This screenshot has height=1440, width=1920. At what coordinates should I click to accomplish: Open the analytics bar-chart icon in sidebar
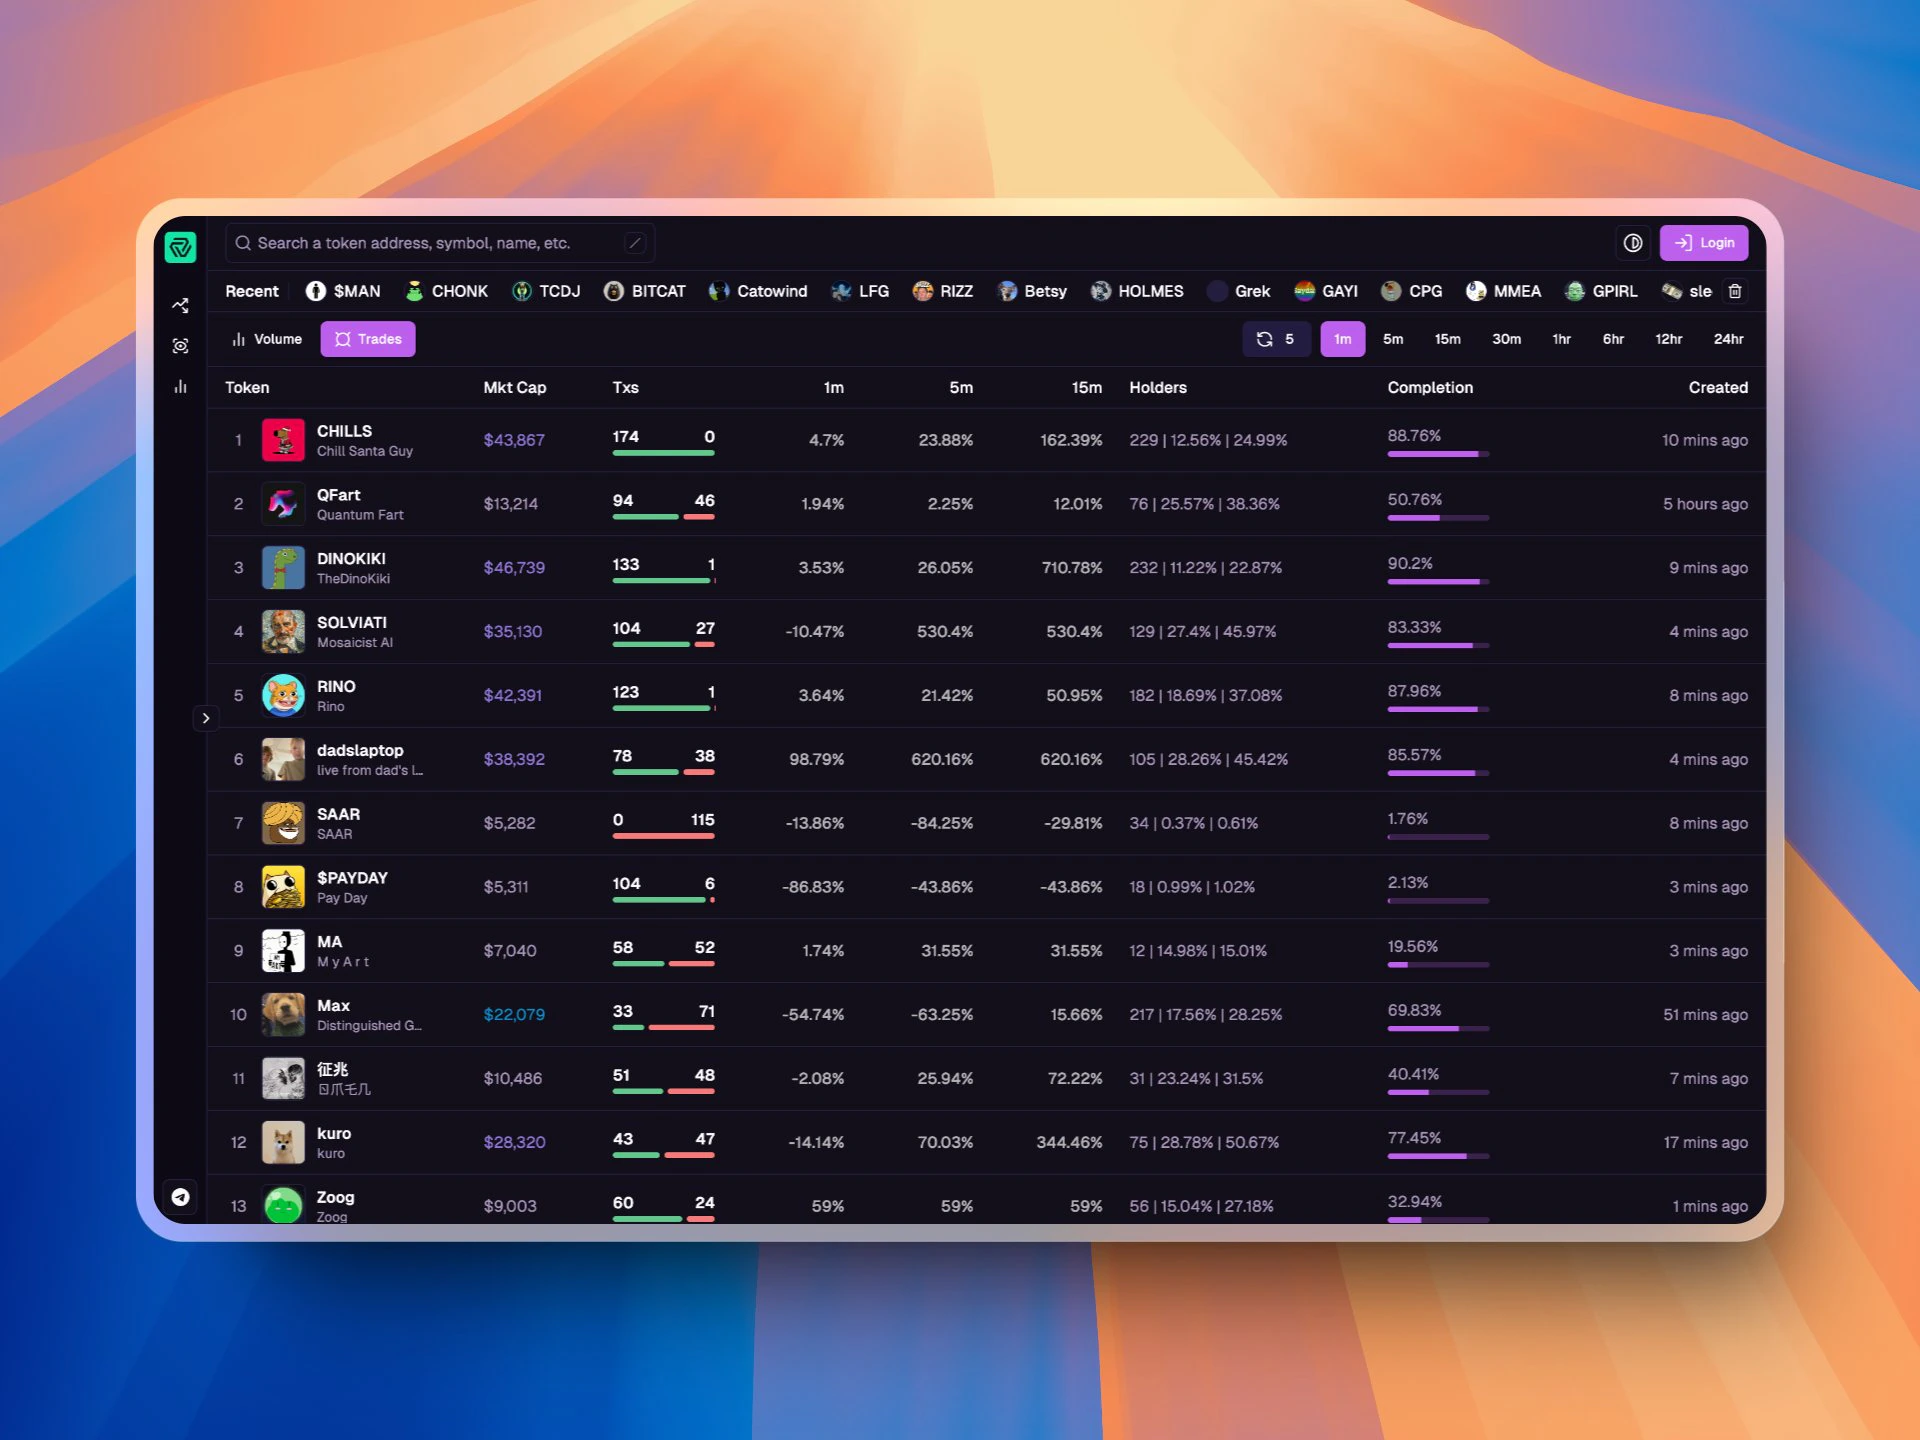(x=181, y=387)
